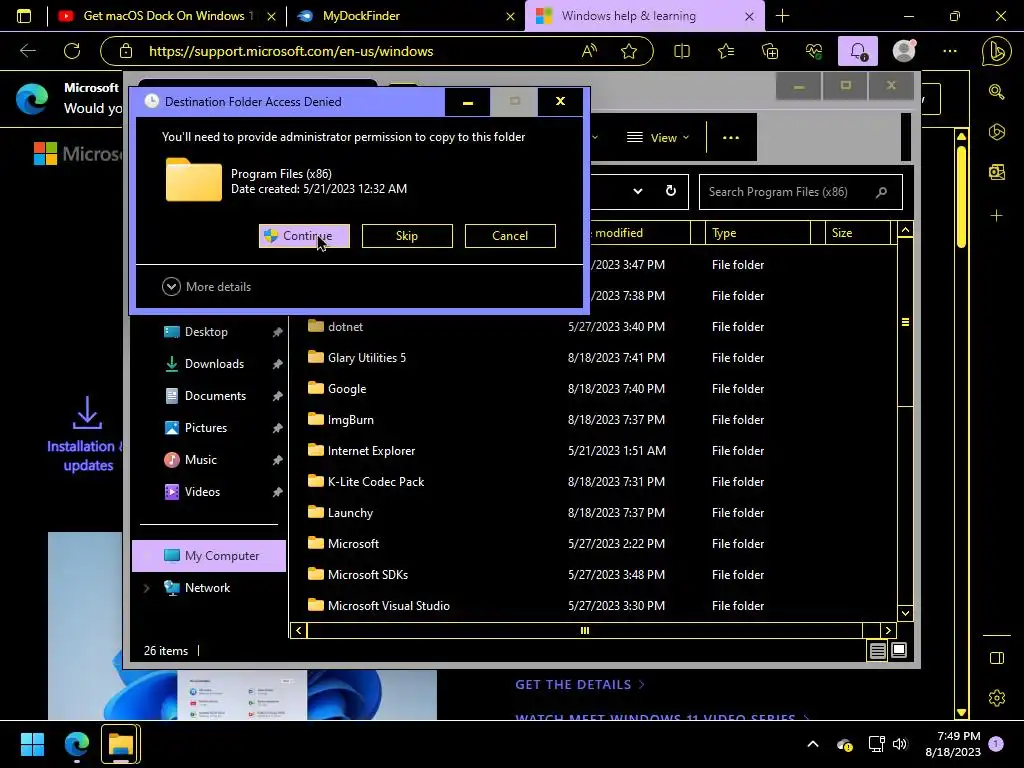Viewport: 1024px width, 768px height.
Task: Open File Explorer's See more (three dots) menu
Action: (x=731, y=138)
